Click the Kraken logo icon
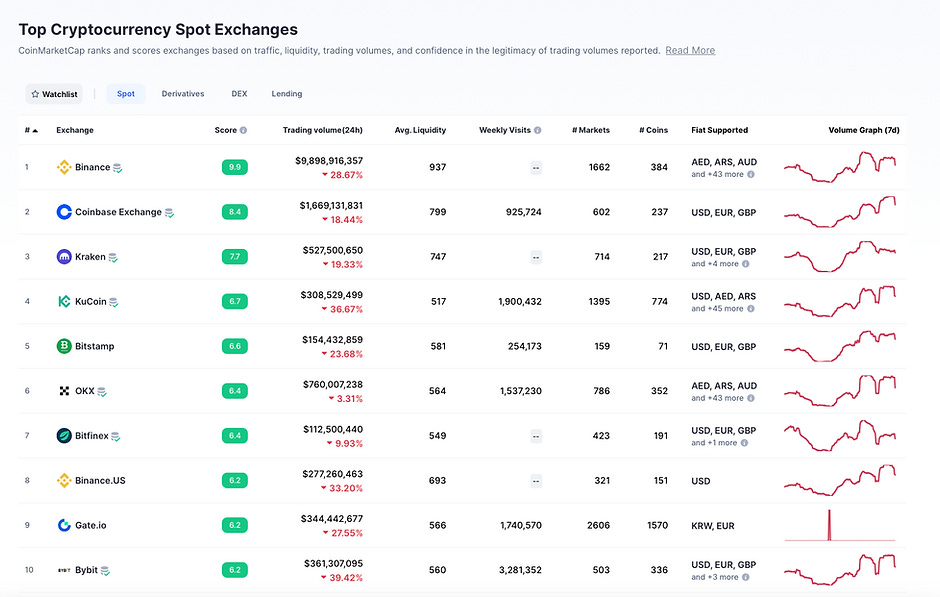940x597 pixels. click(x=64, y=257)
